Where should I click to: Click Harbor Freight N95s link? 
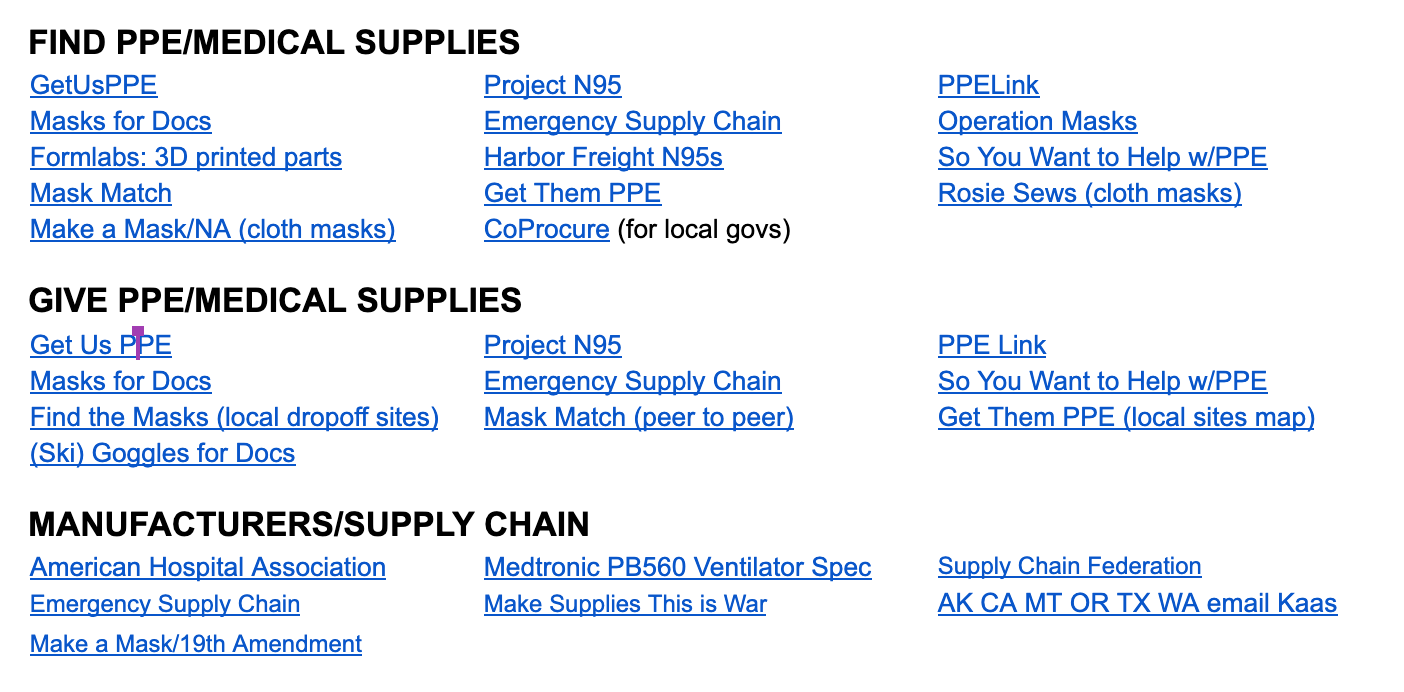pos(603,157)
